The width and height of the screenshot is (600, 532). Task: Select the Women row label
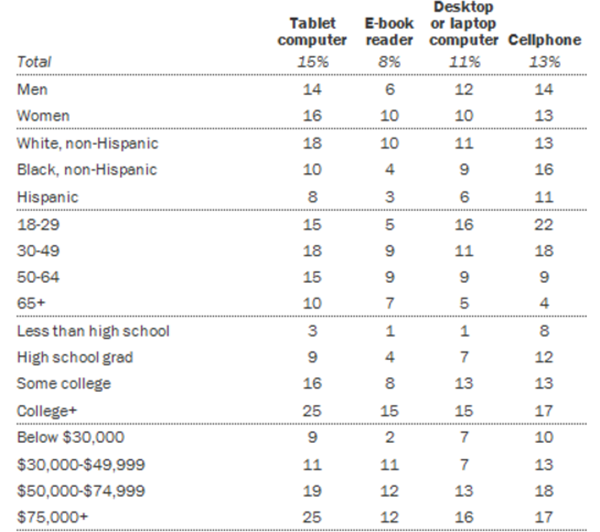click(42, 115)
